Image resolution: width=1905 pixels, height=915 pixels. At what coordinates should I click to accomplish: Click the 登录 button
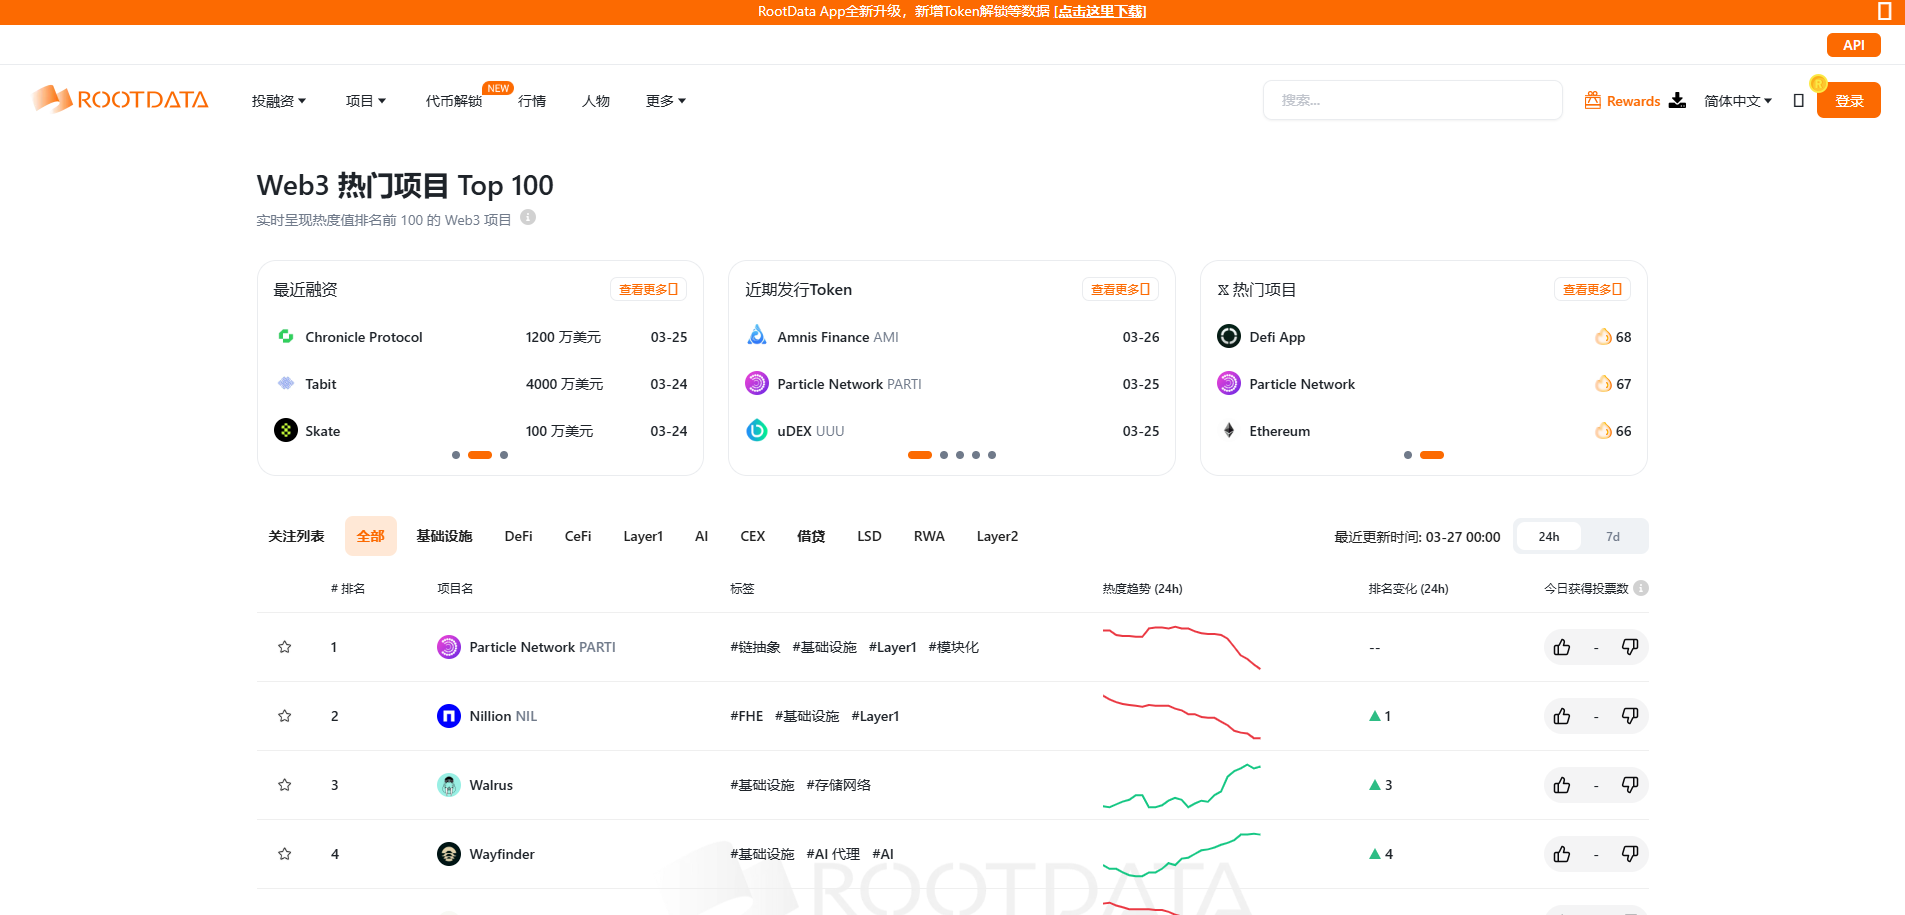(x=1848, y=100)
